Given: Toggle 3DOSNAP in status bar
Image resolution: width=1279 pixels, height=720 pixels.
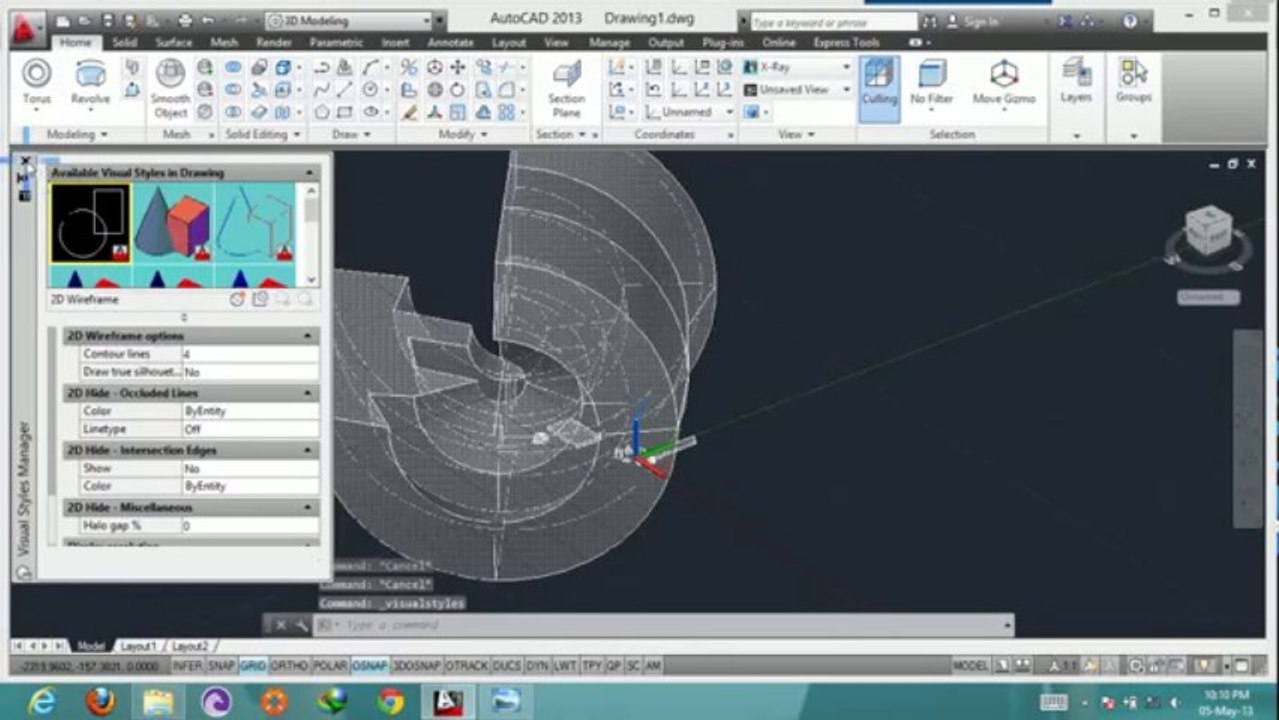Looking at the screenshot, I should pos(416,666).
